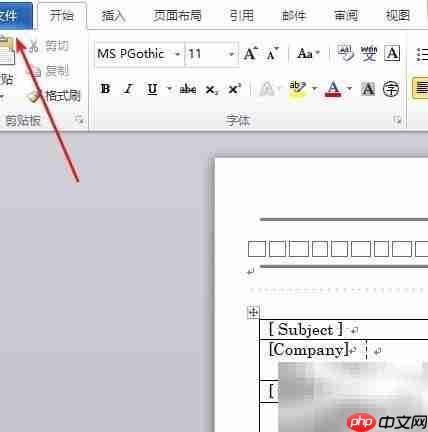The image size is (428, 432).
Task: Toggle Underline formatting
Action: pos(152,89)
